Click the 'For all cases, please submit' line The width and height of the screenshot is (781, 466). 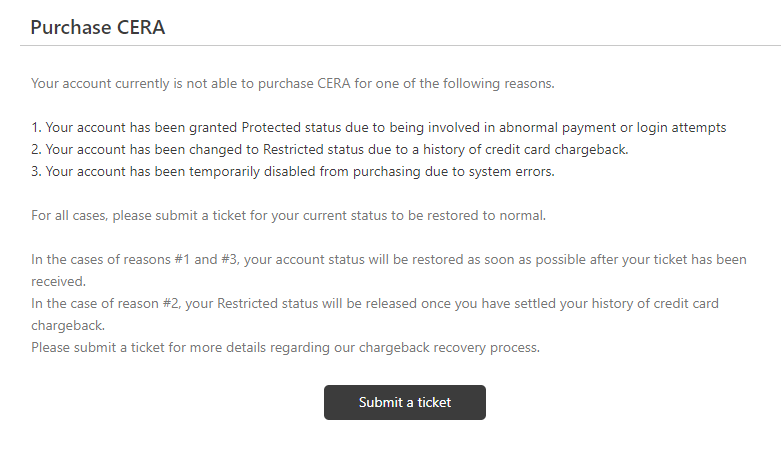(x=288, y=216)
